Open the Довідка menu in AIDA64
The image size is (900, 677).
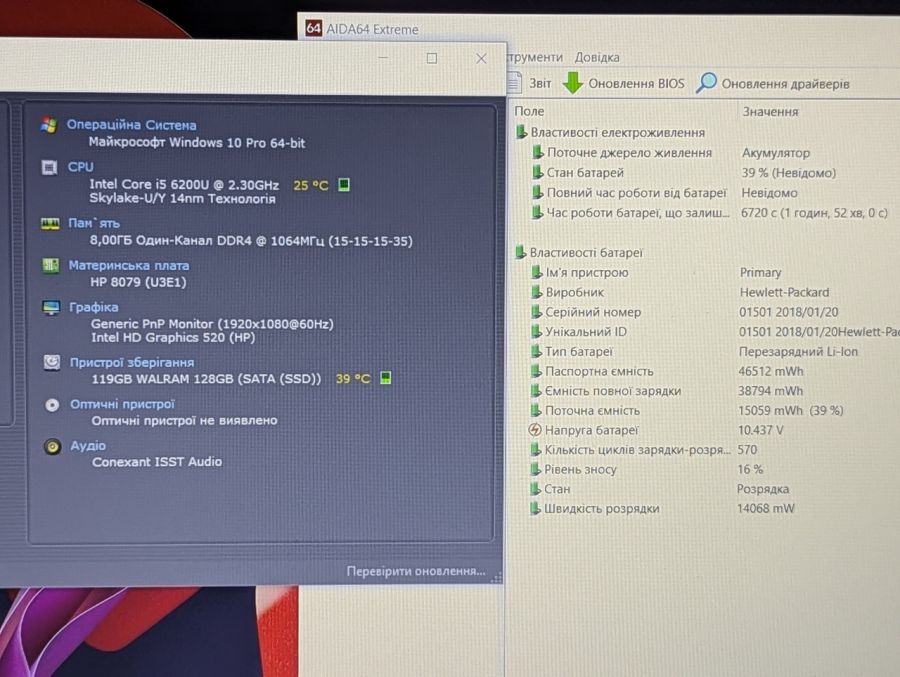point(597,57)
